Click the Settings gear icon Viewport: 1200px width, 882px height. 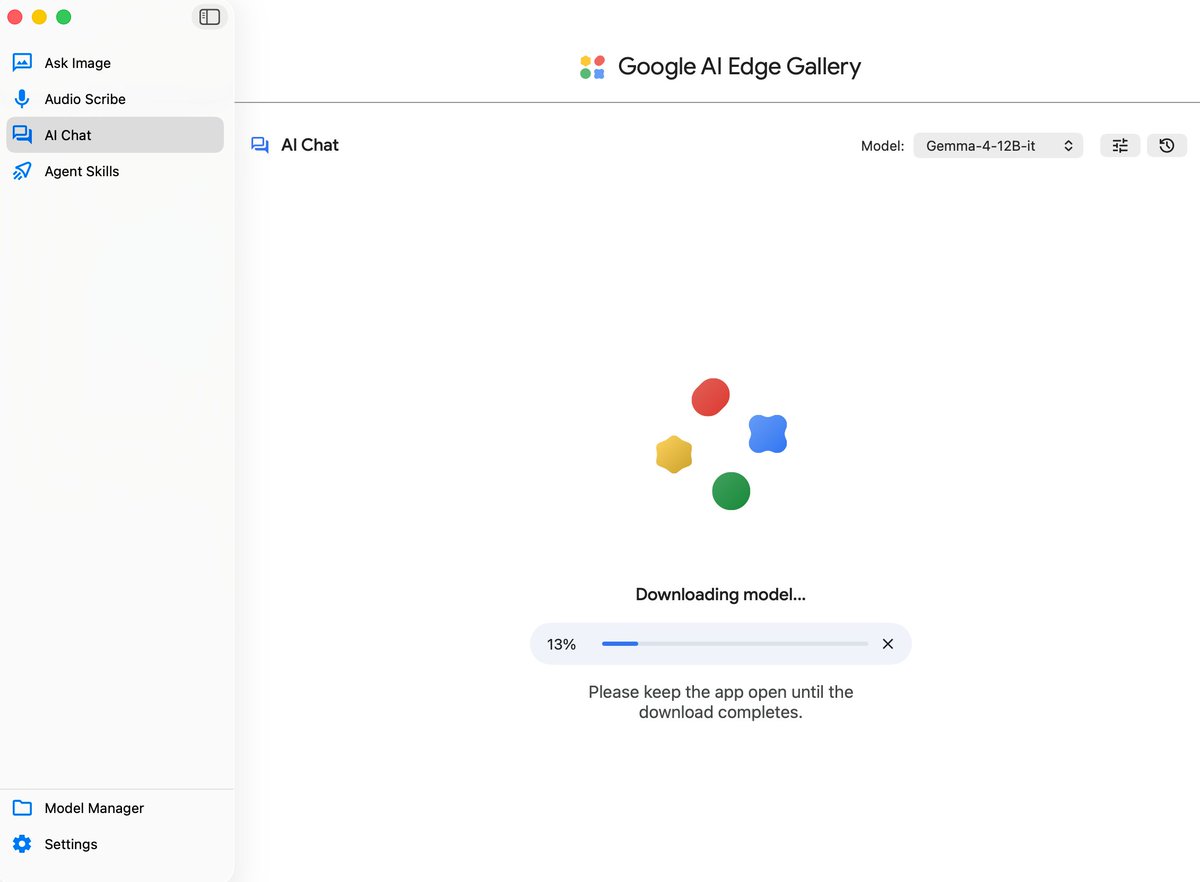point(22,844)
